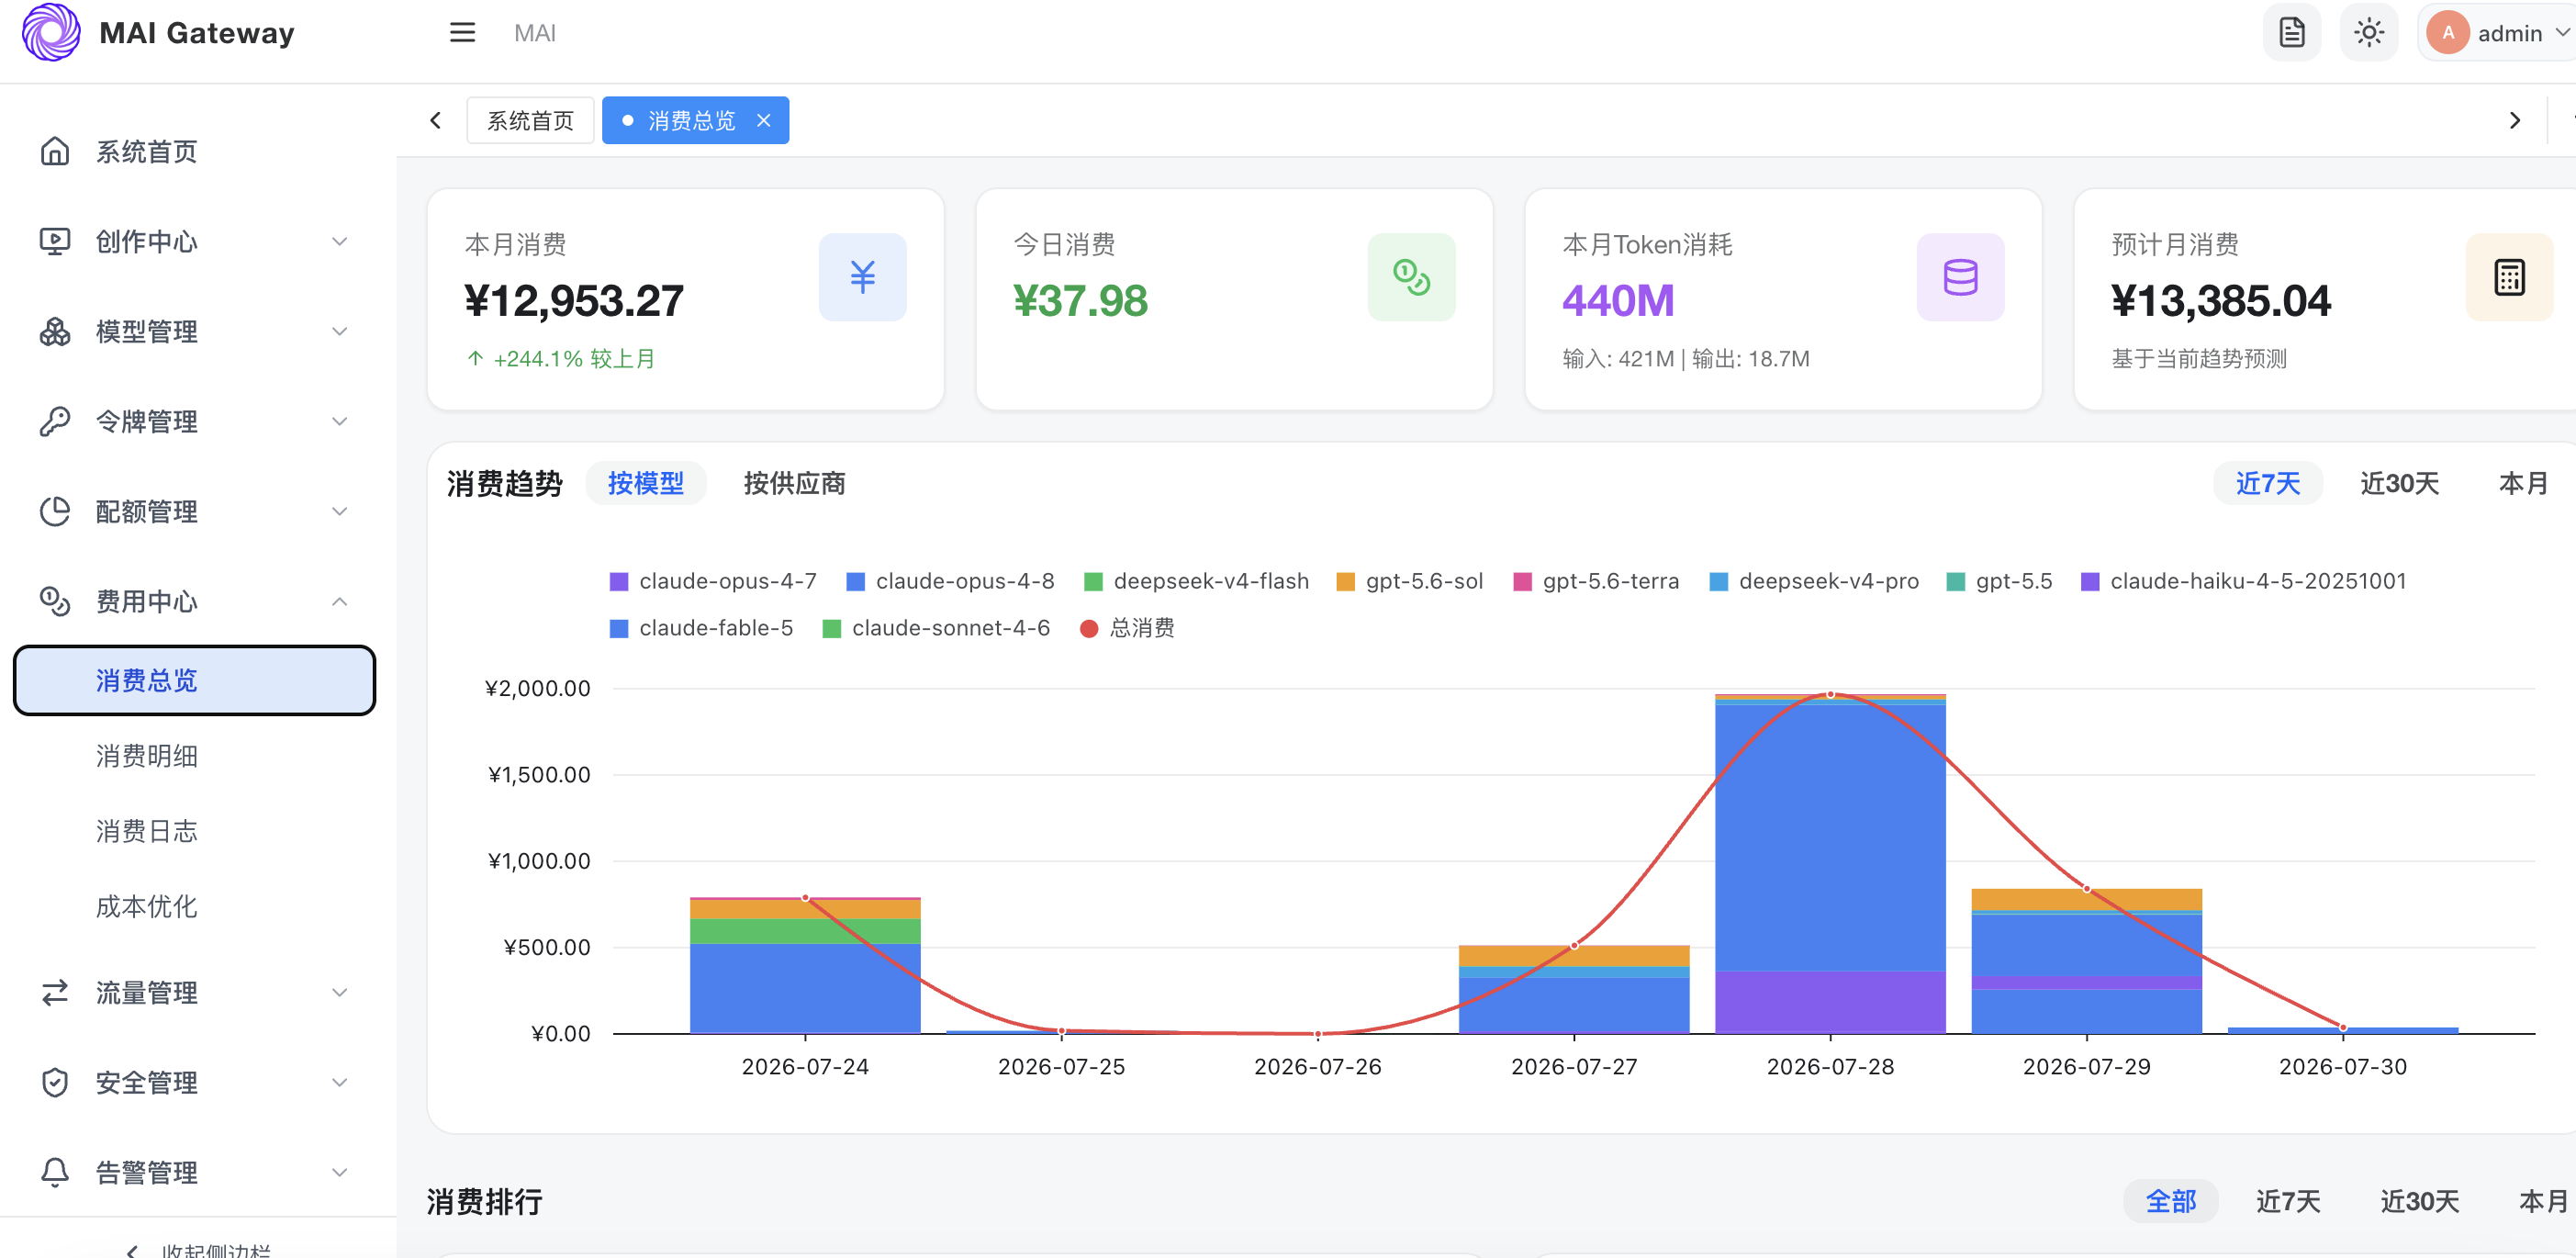Collapse the 费用中心 menu chevron
This screenshot has height=1258, width=2576.
[340, 601]
